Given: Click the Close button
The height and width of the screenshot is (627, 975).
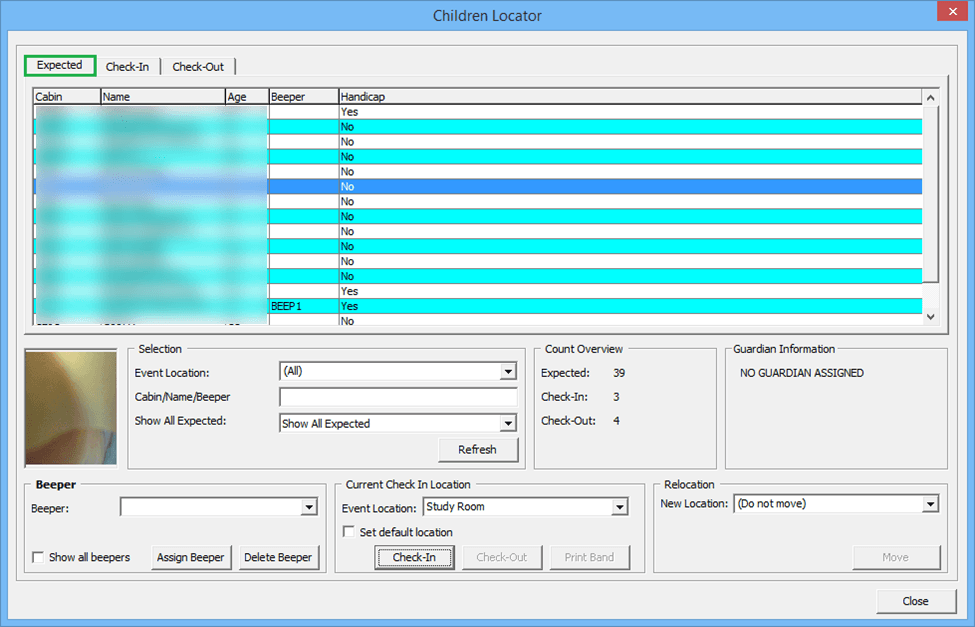Looking at the screenshot, I should tap(916, 601).
